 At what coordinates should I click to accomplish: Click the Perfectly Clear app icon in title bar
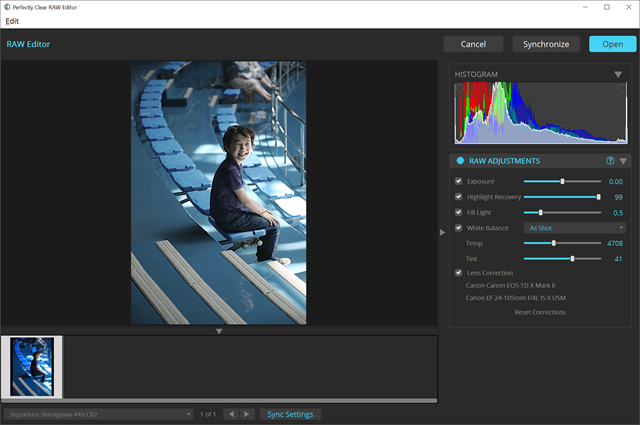point(7,7)
